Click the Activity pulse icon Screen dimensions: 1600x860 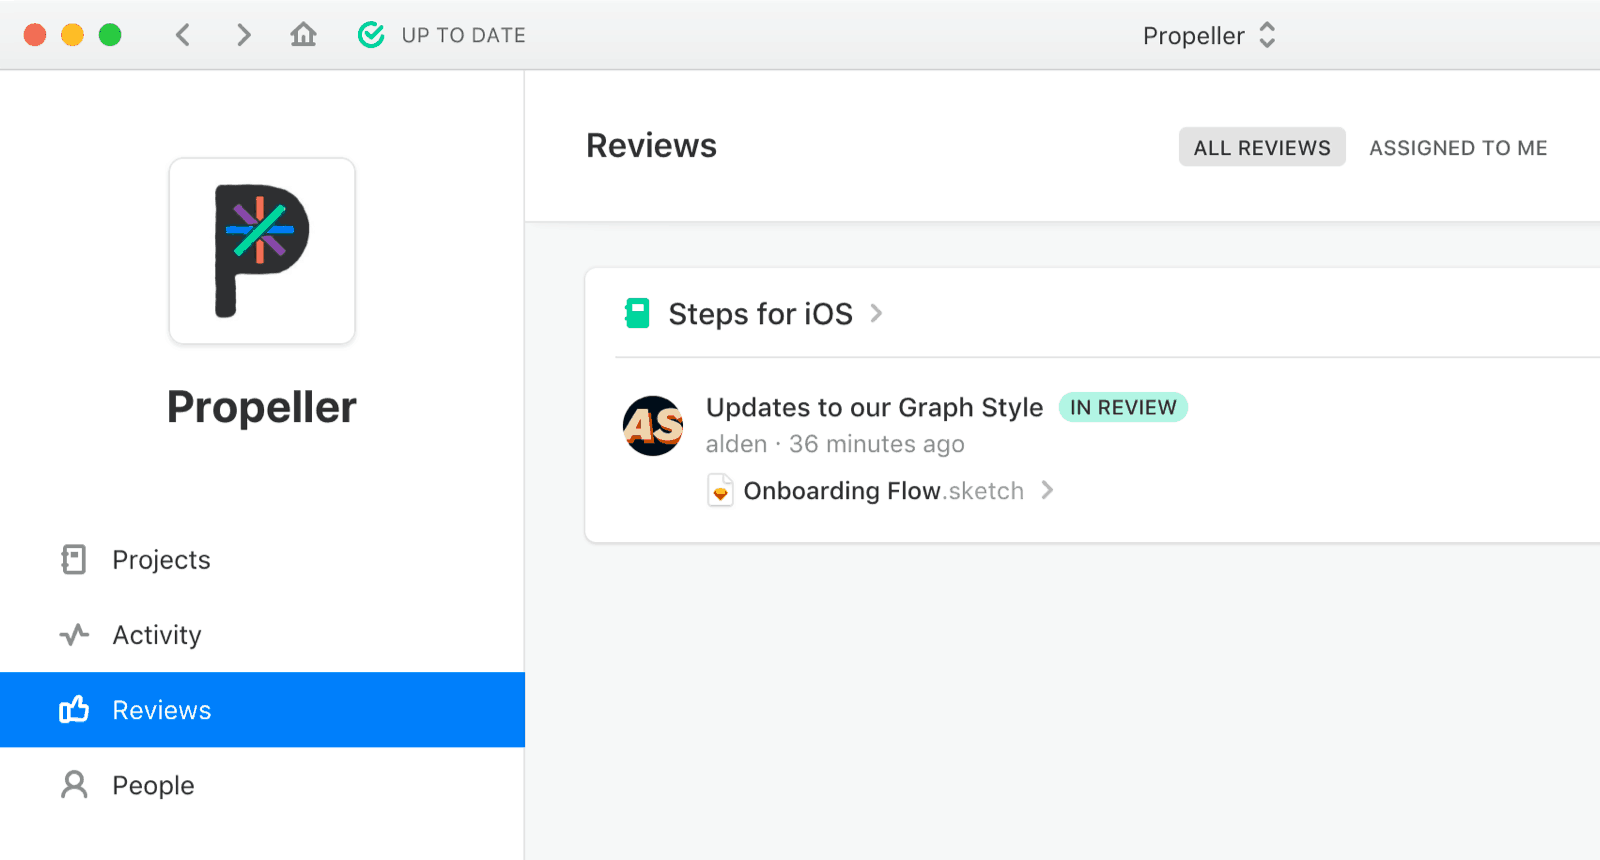(x=74, y=635)
